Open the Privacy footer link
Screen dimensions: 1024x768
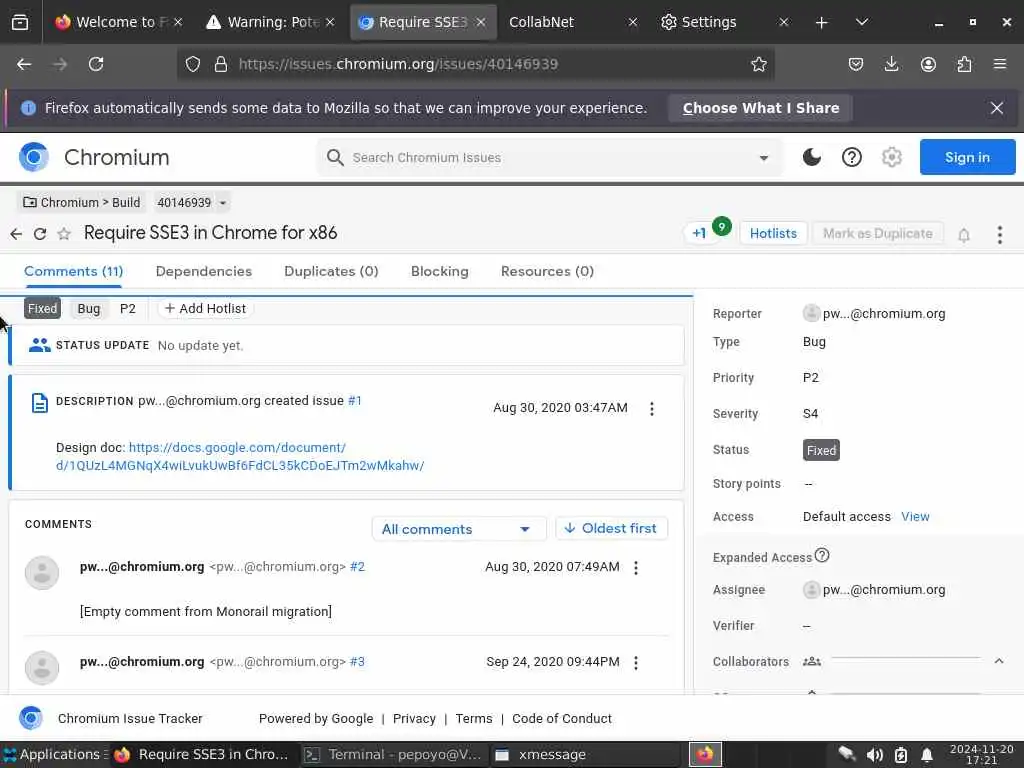(x=414, y=718)
